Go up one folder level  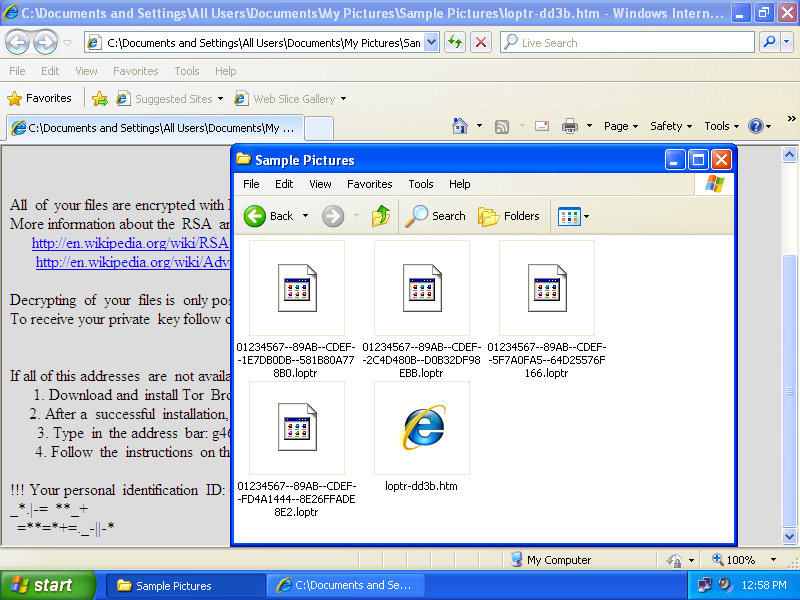tap(381, 216)
